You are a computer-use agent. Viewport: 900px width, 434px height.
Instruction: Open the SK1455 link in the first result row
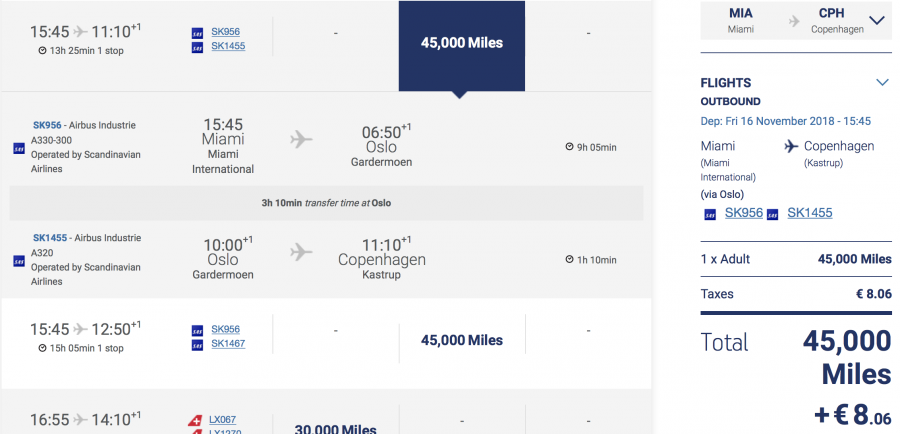[228, 46]
